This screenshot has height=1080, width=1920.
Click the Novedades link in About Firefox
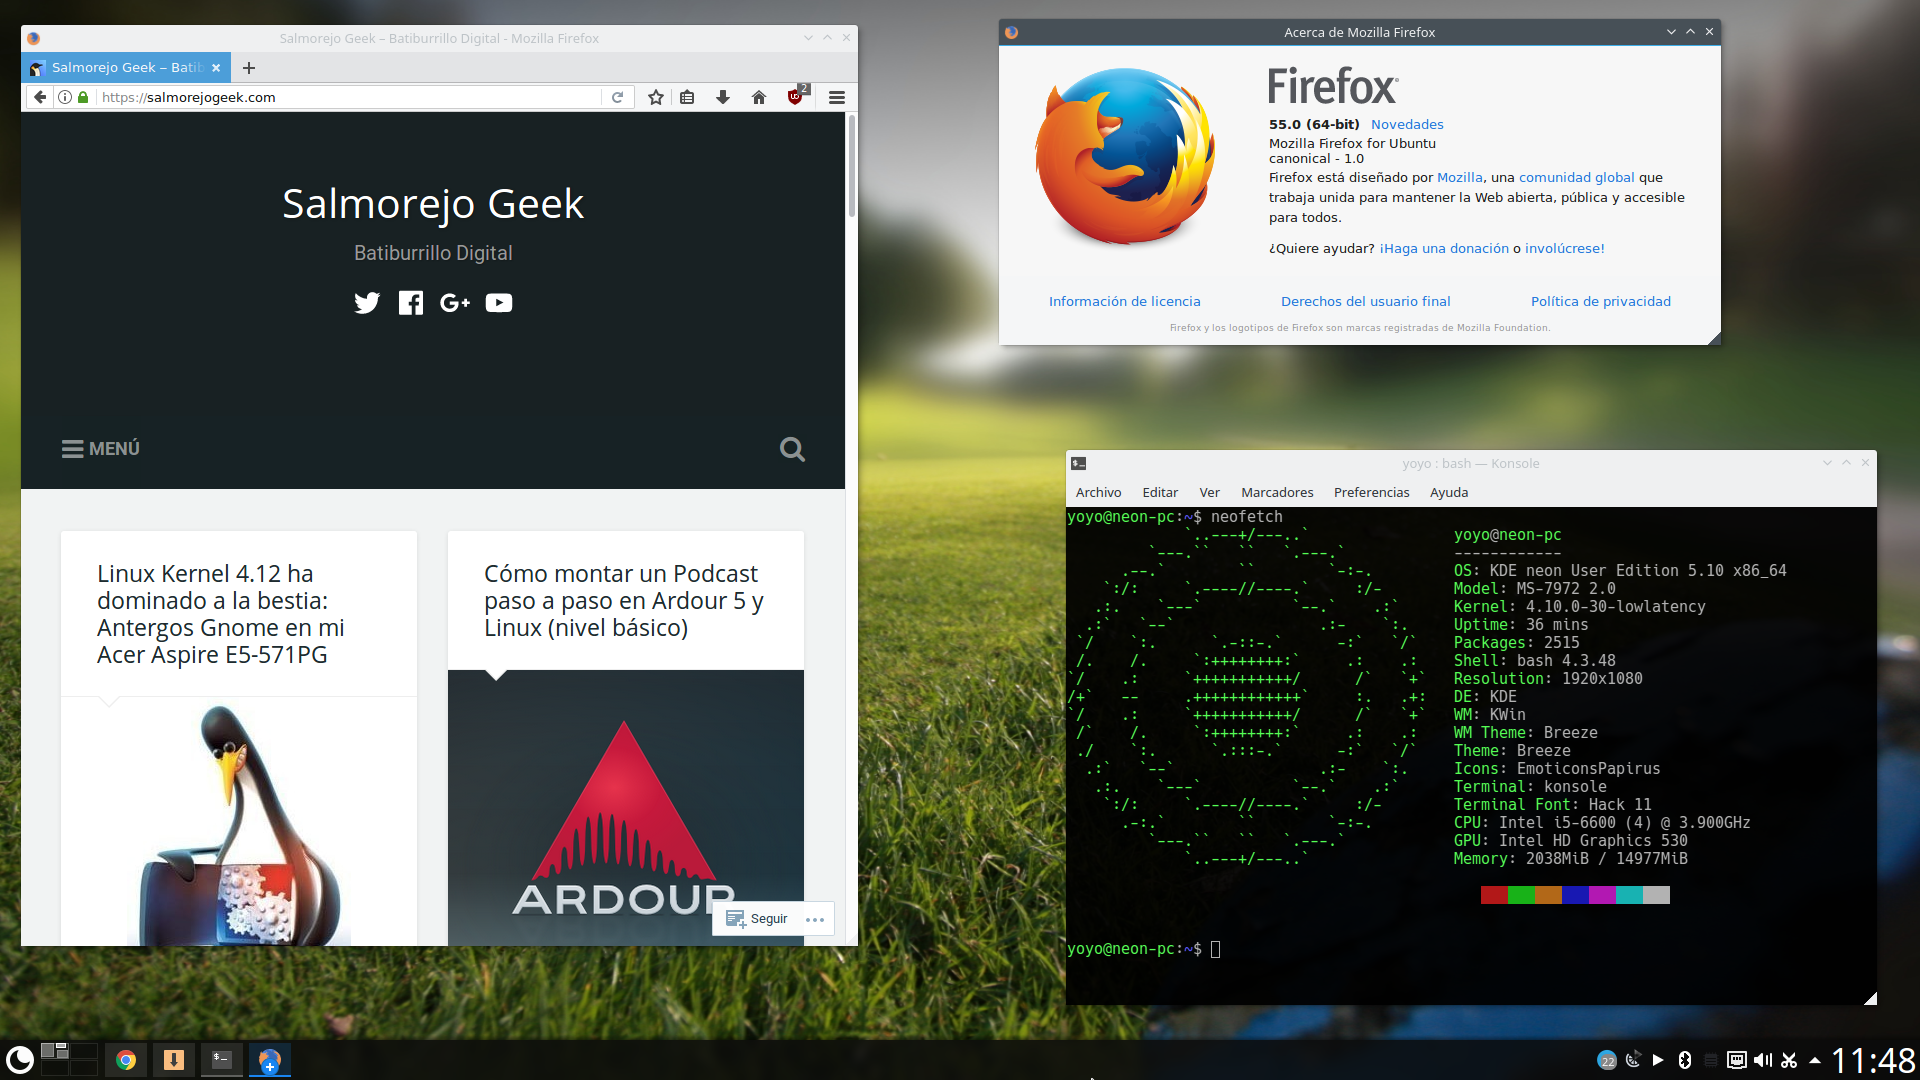pyautogui.click(x=1407, y=124)
